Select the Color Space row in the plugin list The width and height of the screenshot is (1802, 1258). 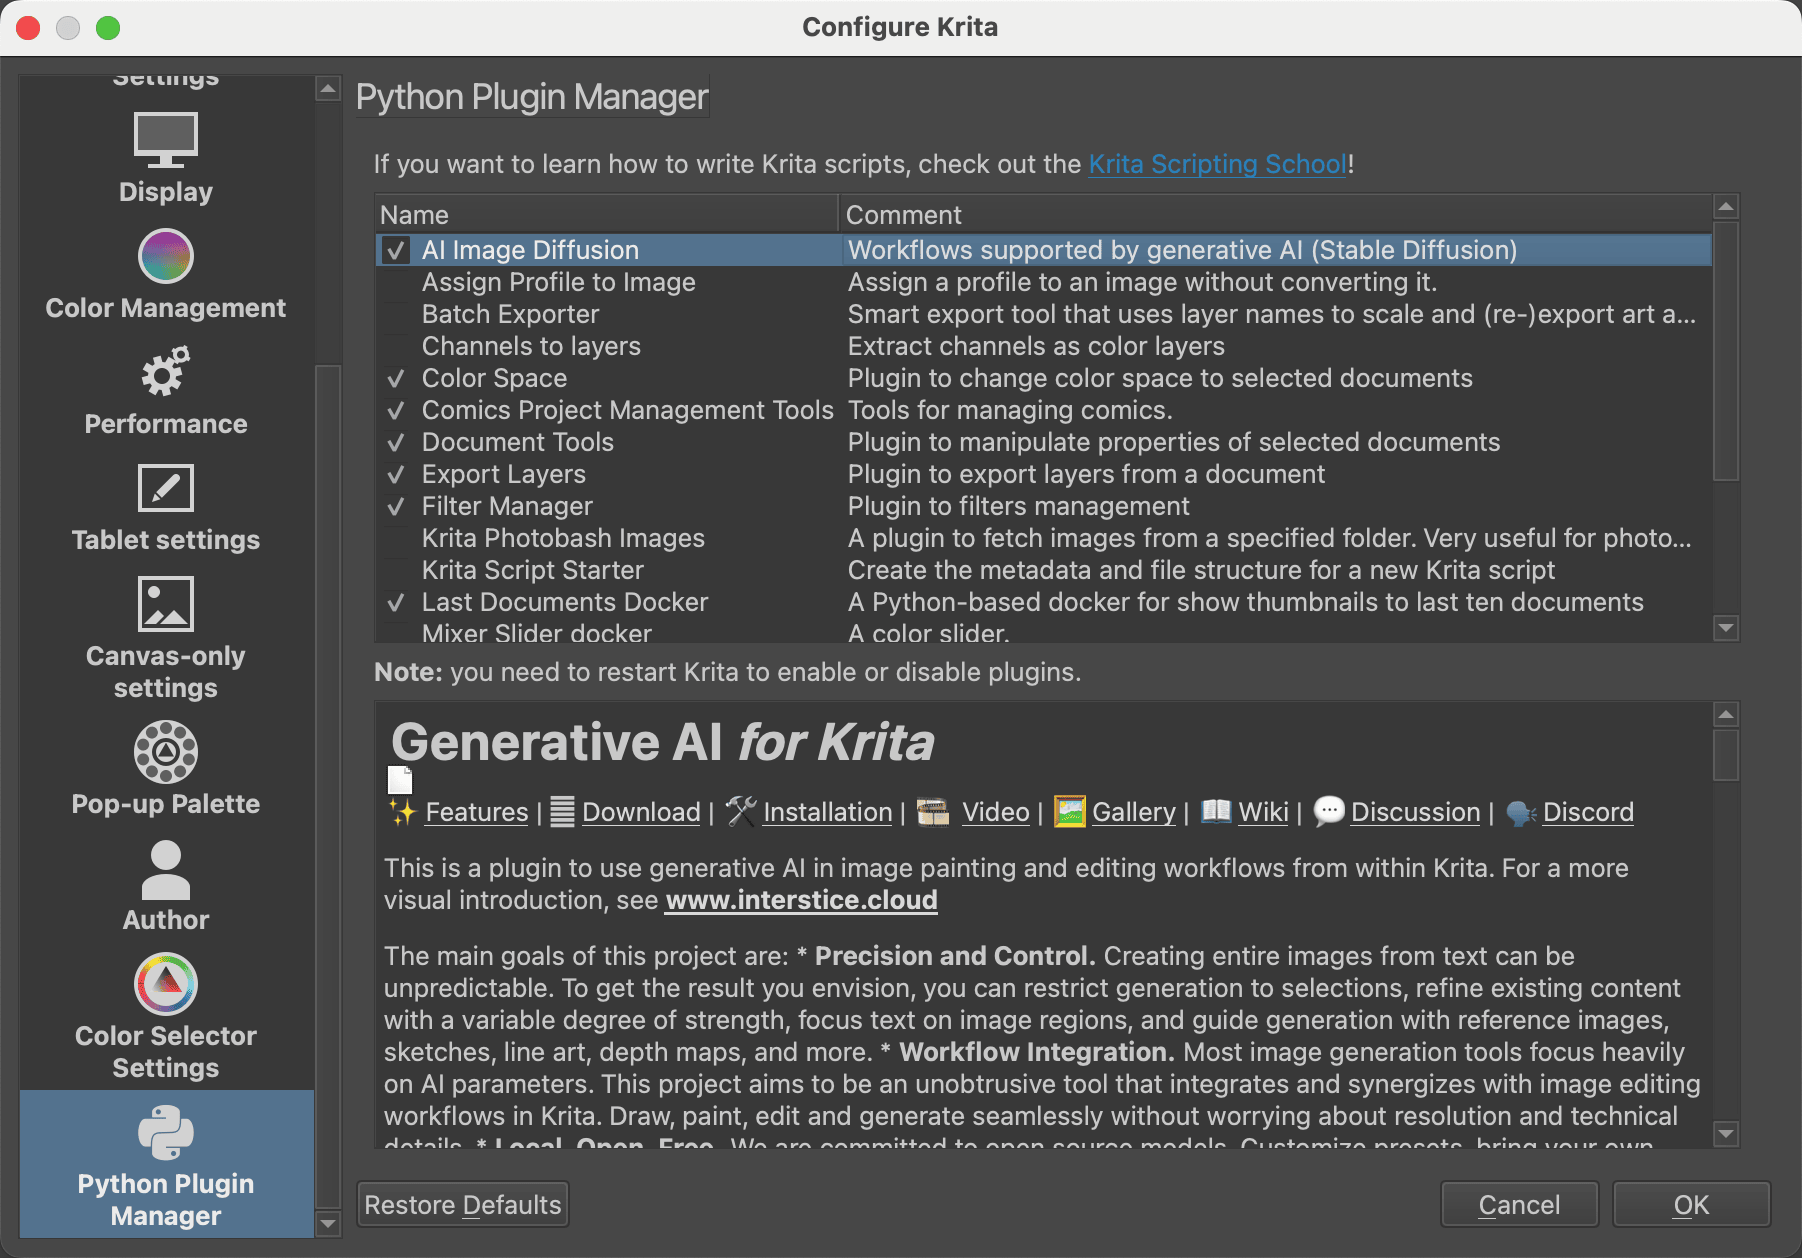(494, 378)
